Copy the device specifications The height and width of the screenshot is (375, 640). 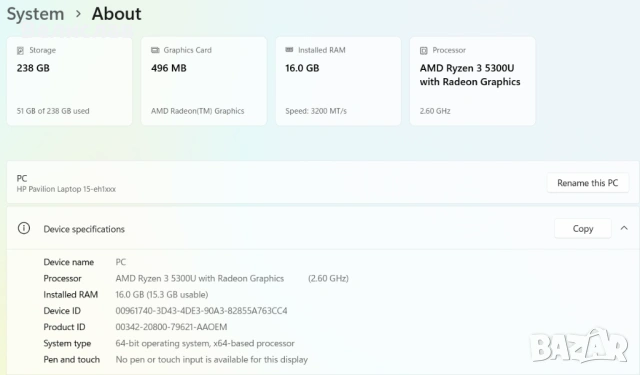tap(582, 229)
